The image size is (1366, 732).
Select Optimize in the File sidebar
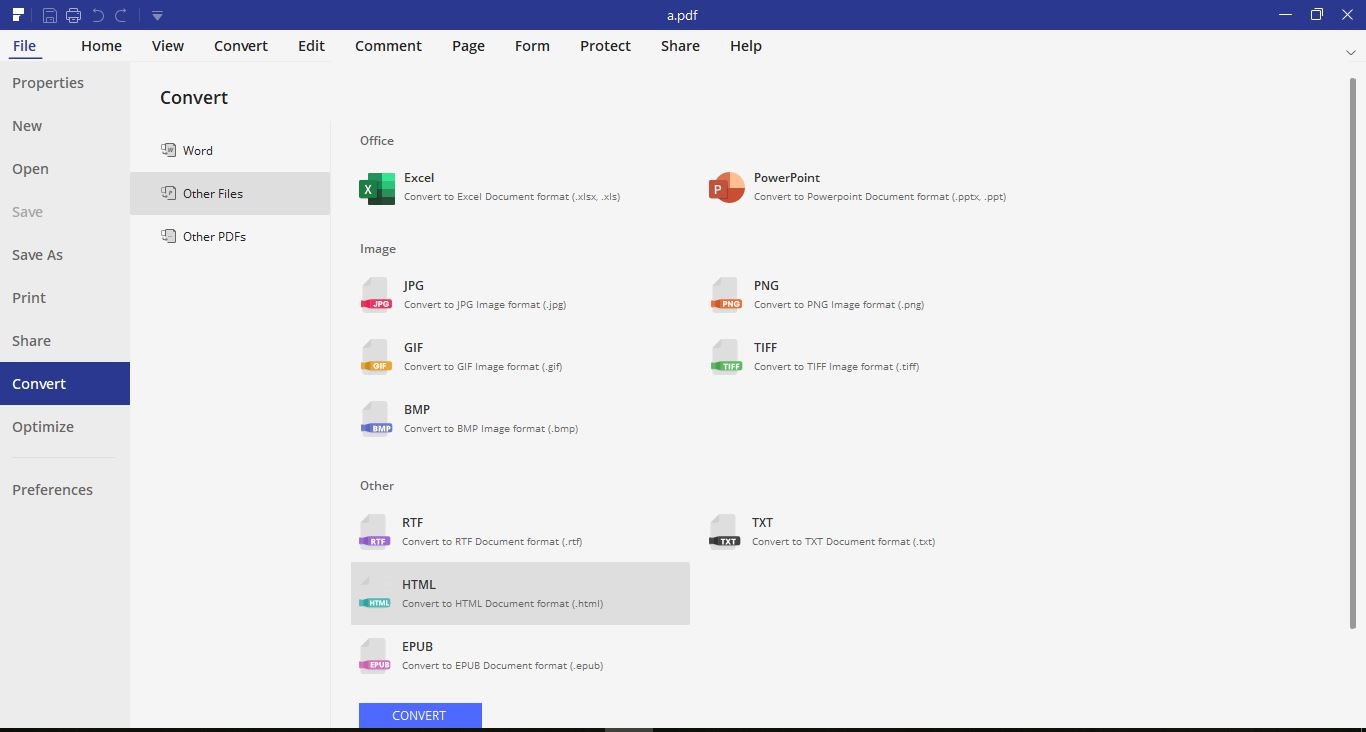coord(65,427)
